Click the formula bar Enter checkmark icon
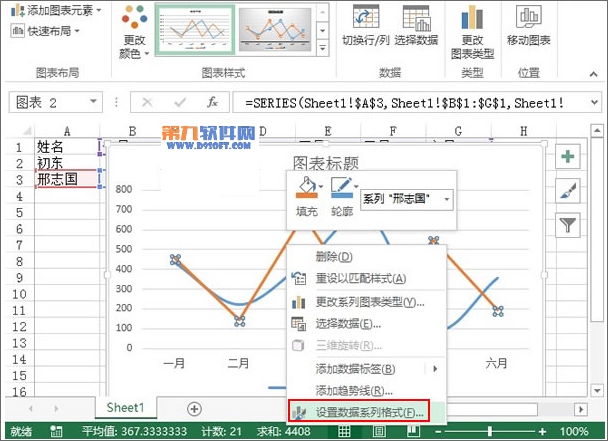The image size is (608, 441). 180,102
